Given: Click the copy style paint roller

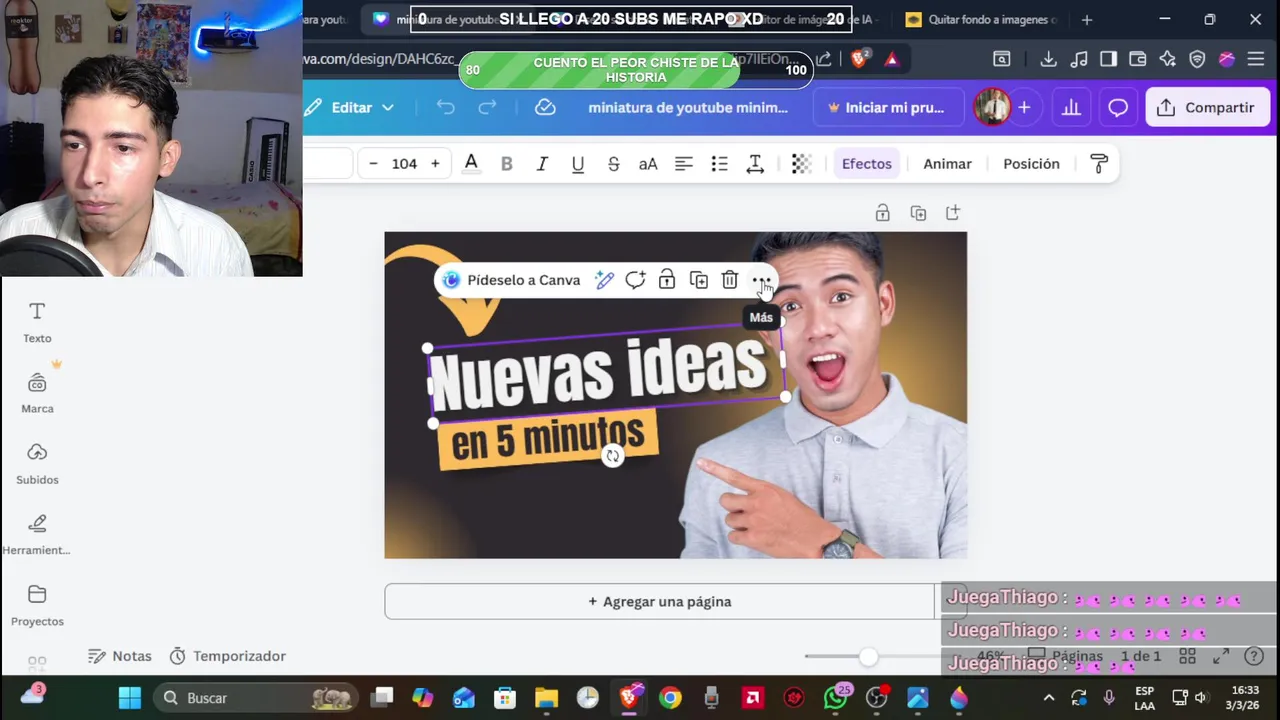Looking at the screenshot, I should 1099,164.
